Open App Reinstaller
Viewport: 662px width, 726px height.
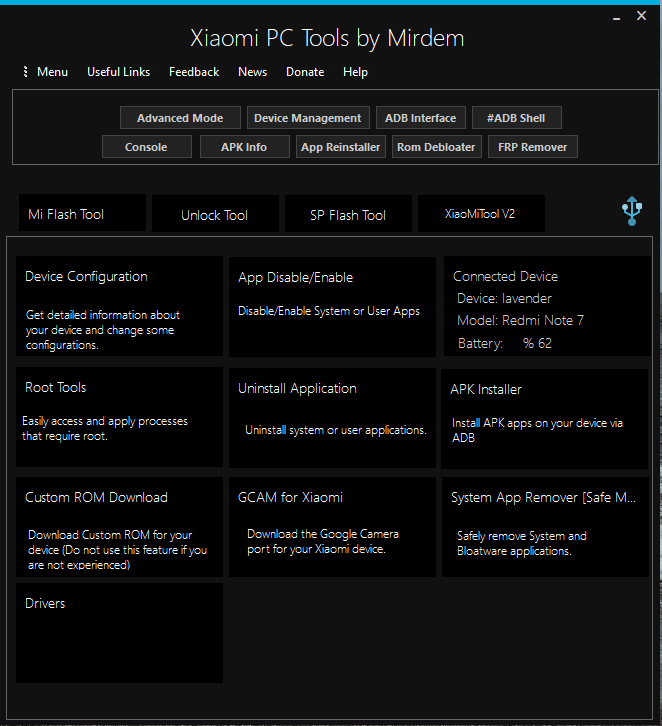tap(341, 147)
